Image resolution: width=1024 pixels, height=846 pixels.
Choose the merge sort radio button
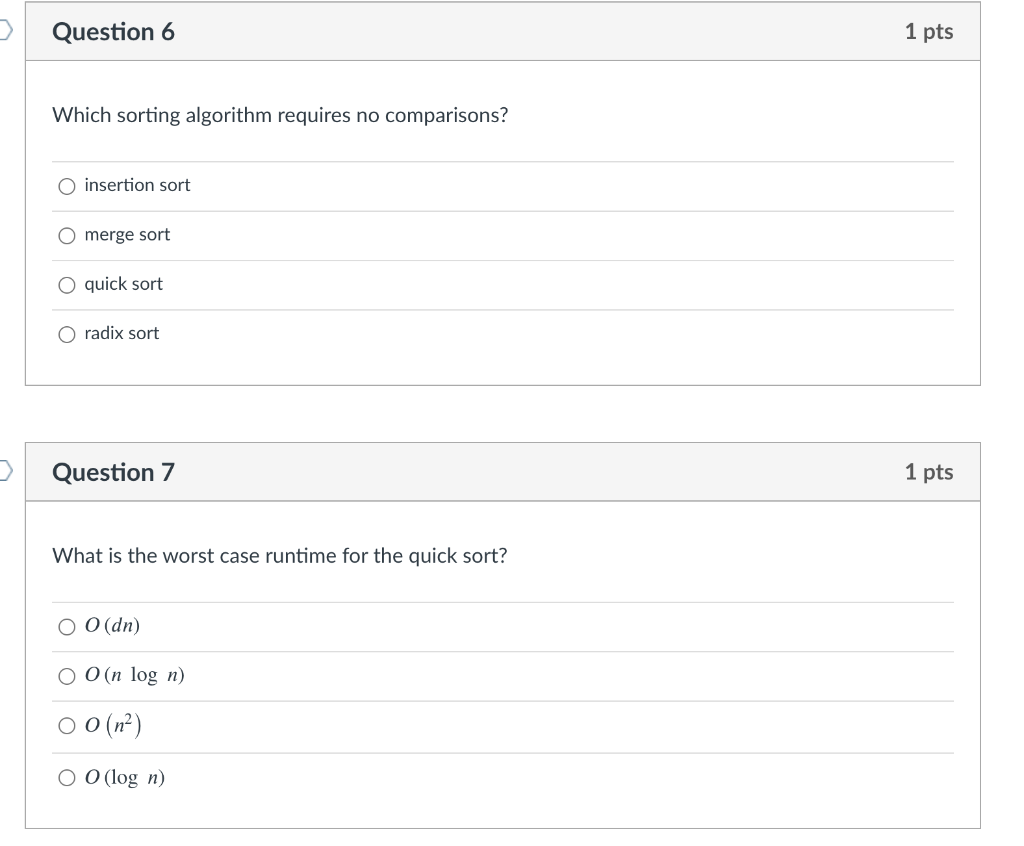click(x=67, y=236)
